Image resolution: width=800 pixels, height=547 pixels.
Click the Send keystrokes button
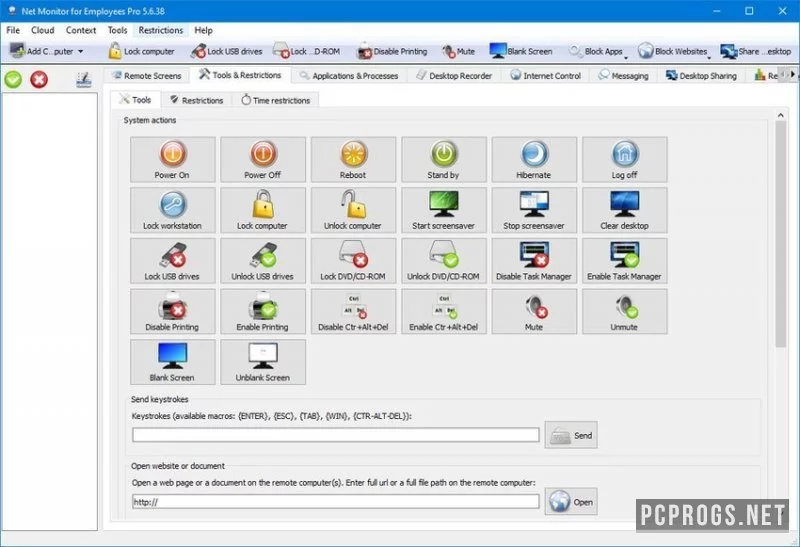[x=571, y=435]
